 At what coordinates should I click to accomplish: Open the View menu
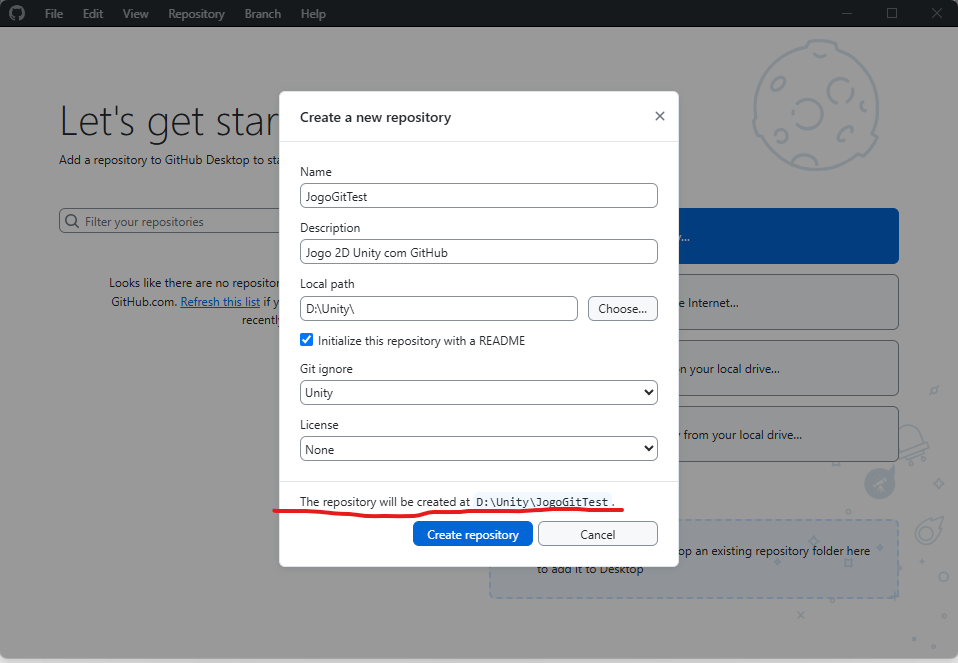click(x=135, y=14)
